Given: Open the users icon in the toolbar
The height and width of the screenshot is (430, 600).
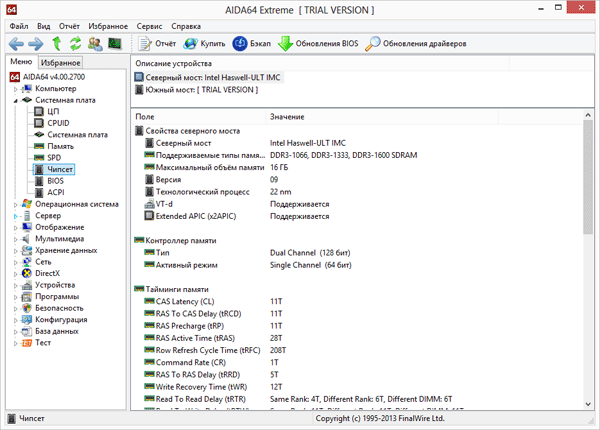Looking at the screenshot, I should (x=95, y=44).
